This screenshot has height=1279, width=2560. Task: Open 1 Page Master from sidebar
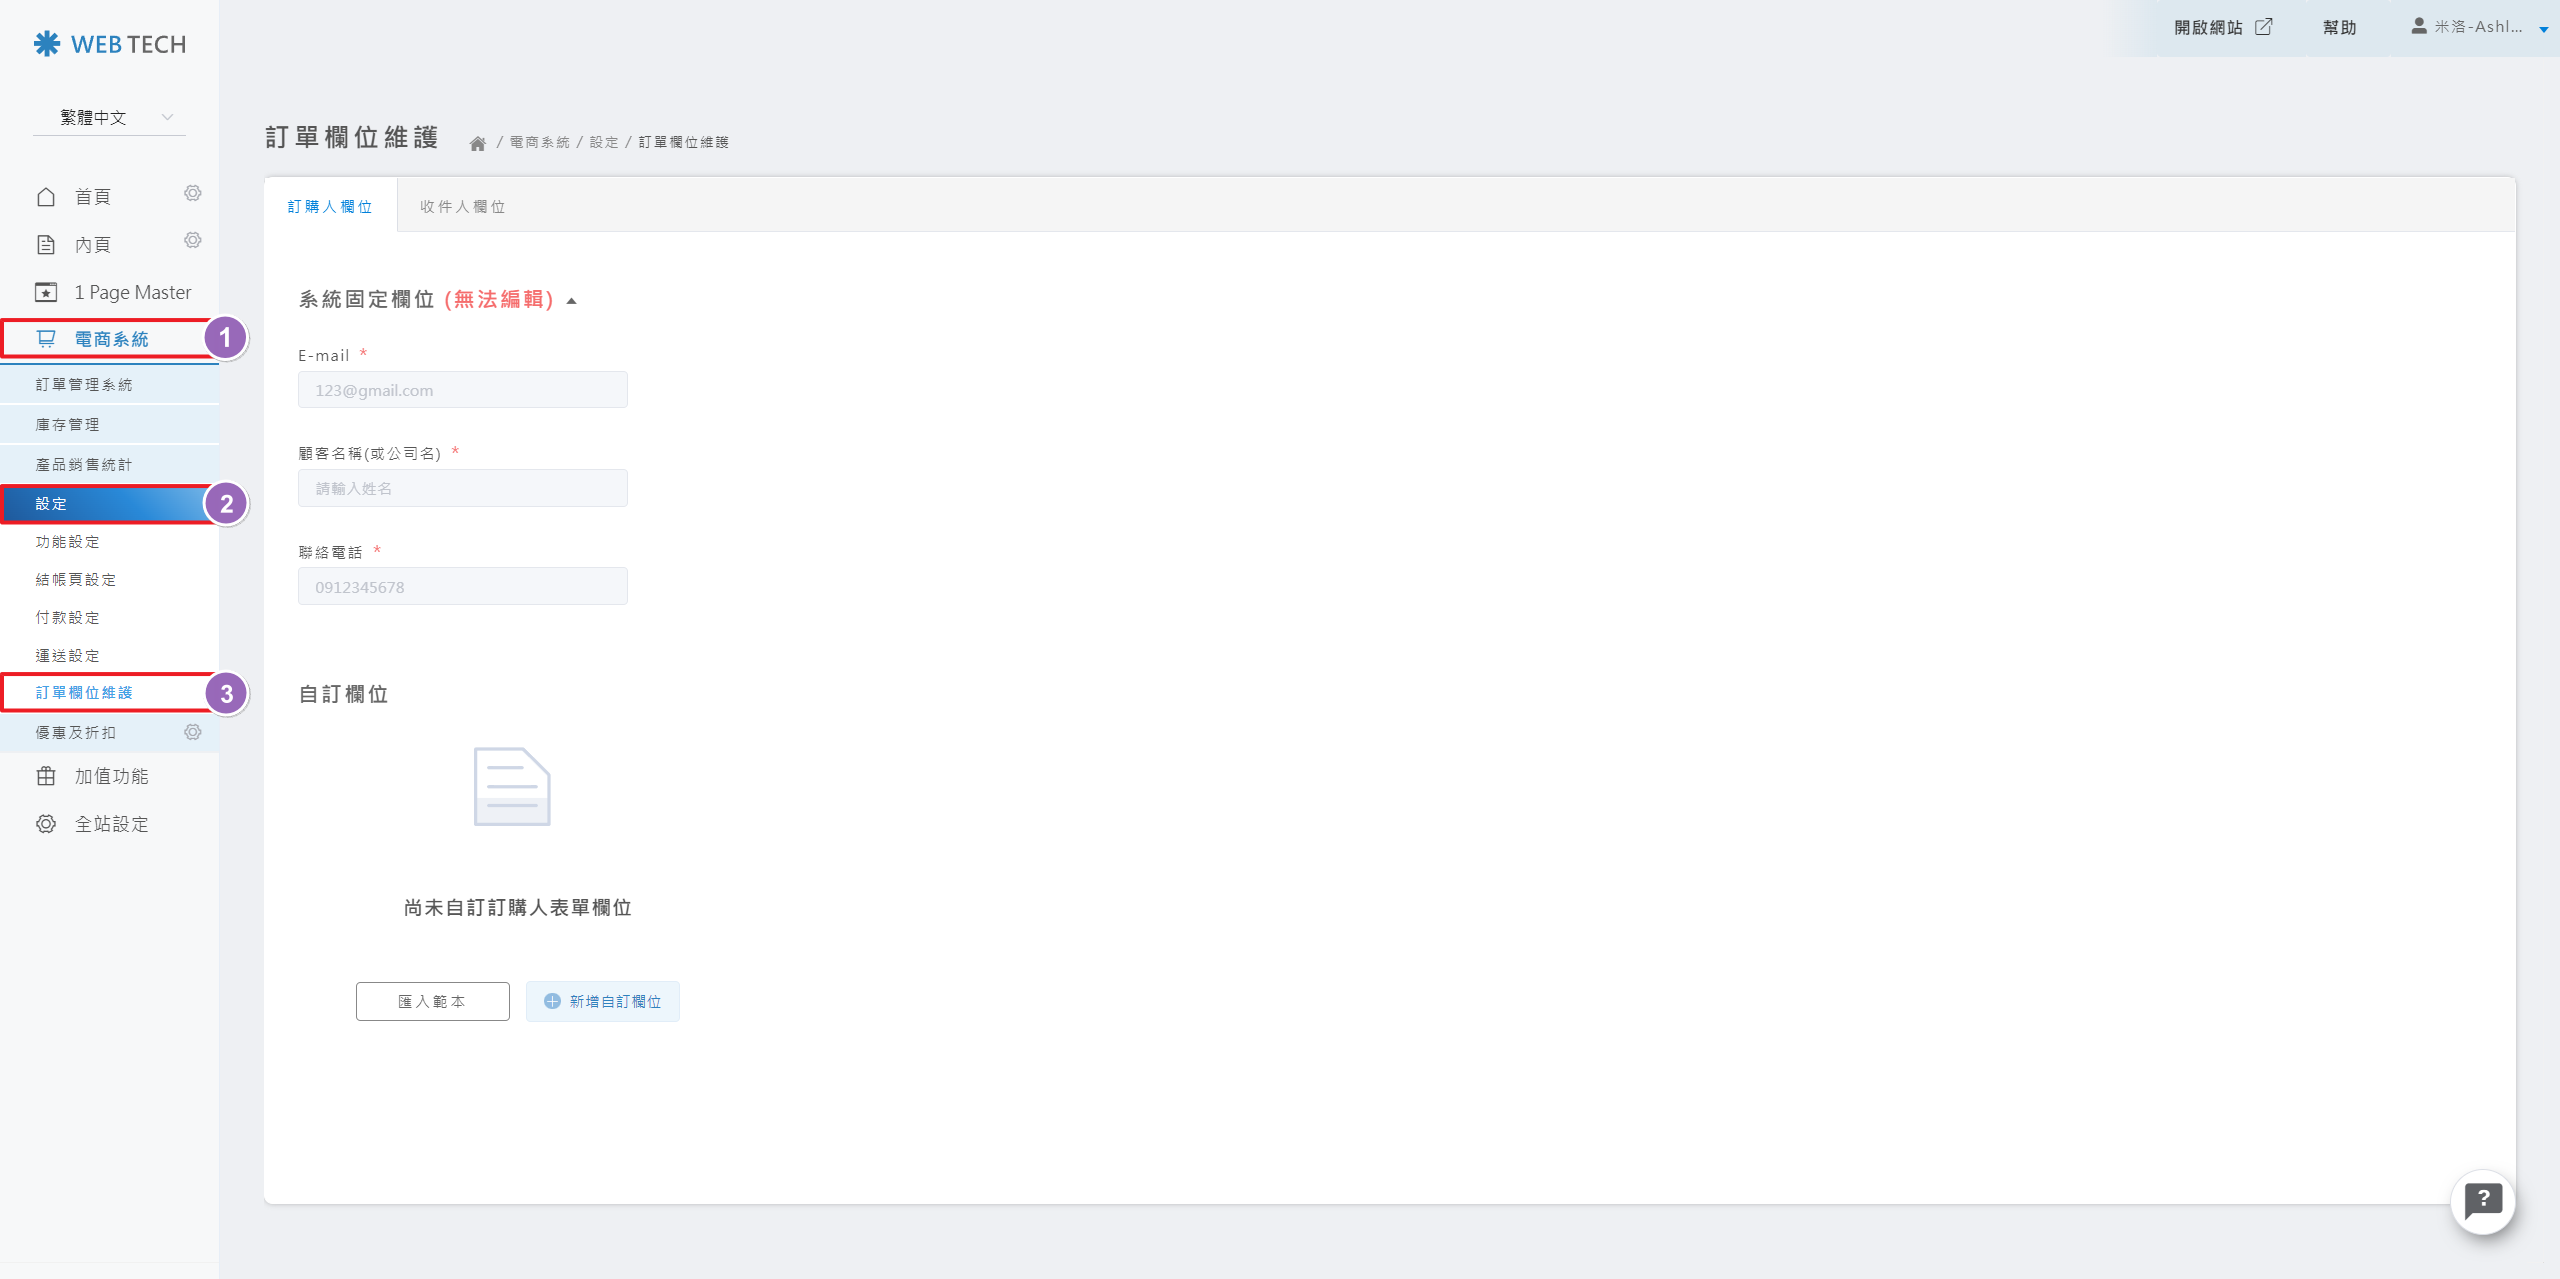point(132,292)
